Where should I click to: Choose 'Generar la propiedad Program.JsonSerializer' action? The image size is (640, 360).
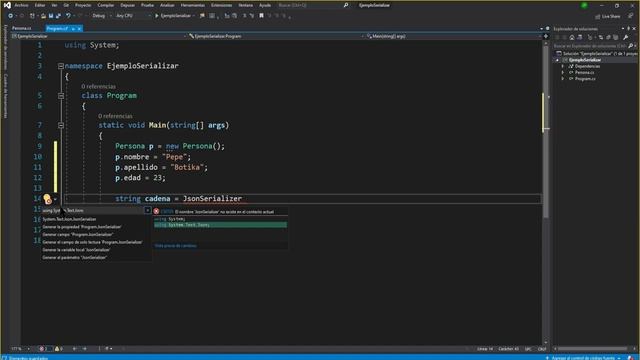[x=82, y=227]
